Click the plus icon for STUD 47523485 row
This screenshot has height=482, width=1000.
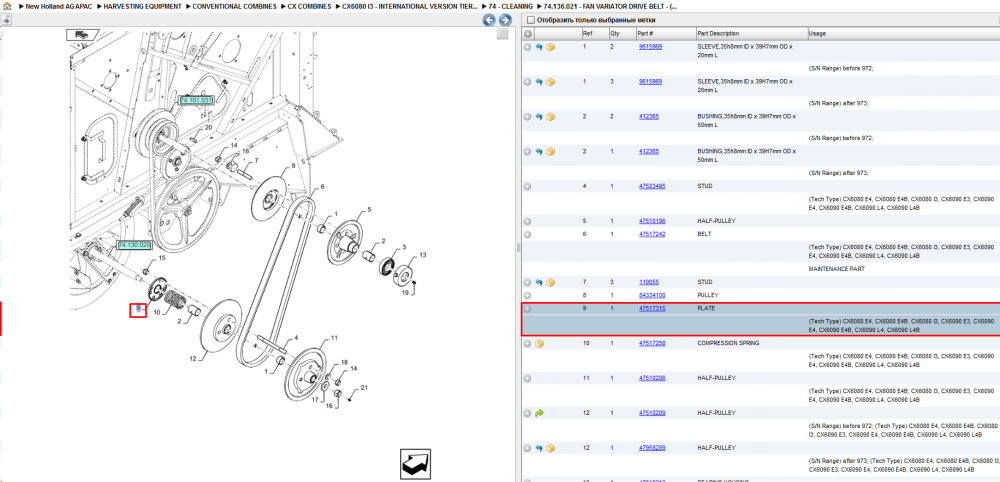point(527,187)
